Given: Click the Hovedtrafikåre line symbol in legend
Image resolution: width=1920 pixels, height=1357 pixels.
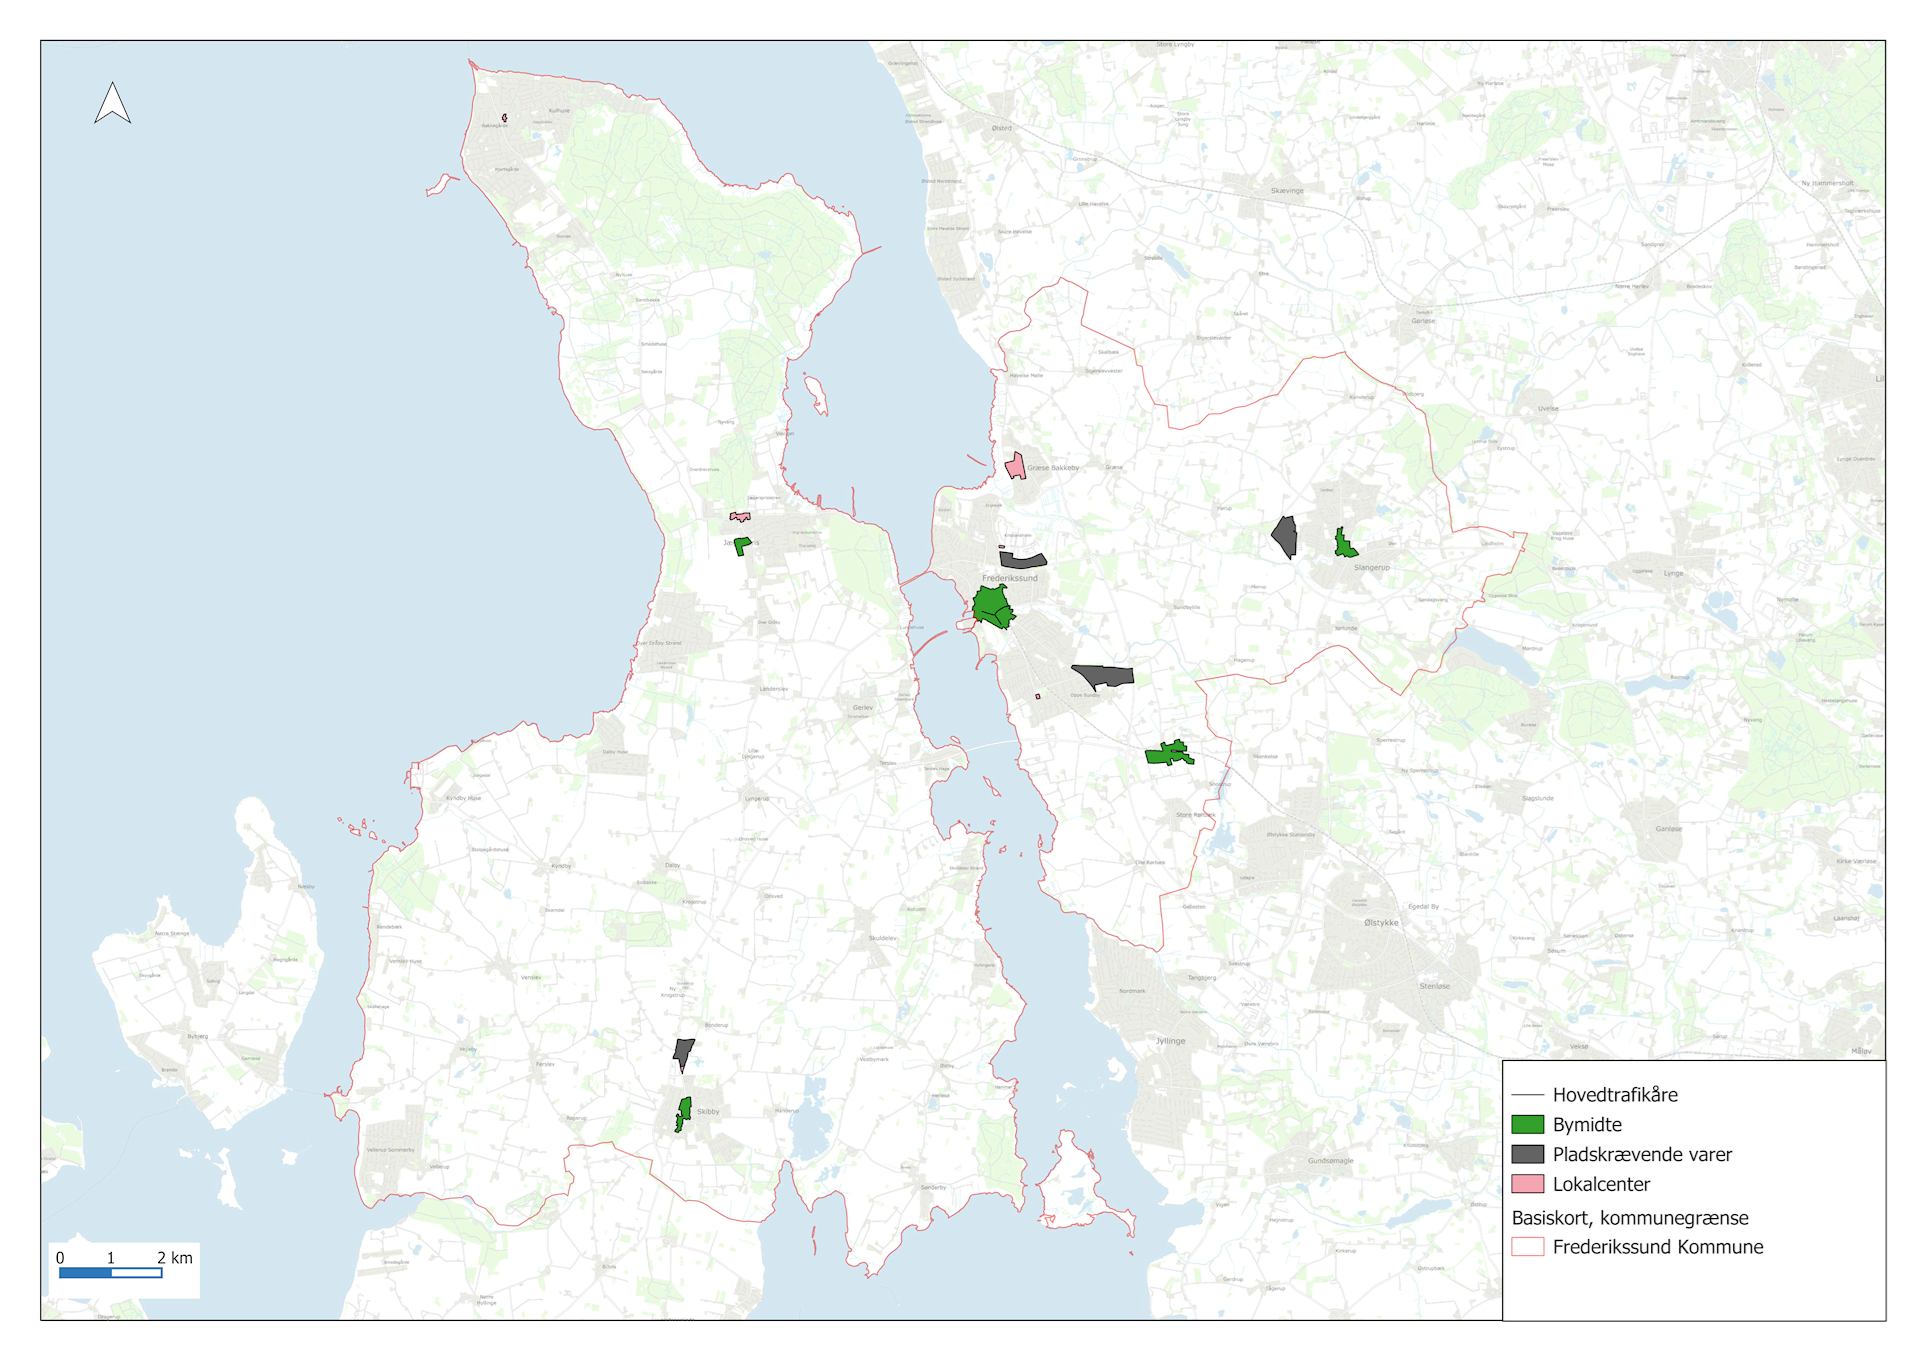Looking at the screenshot, I should 1527,1095.
